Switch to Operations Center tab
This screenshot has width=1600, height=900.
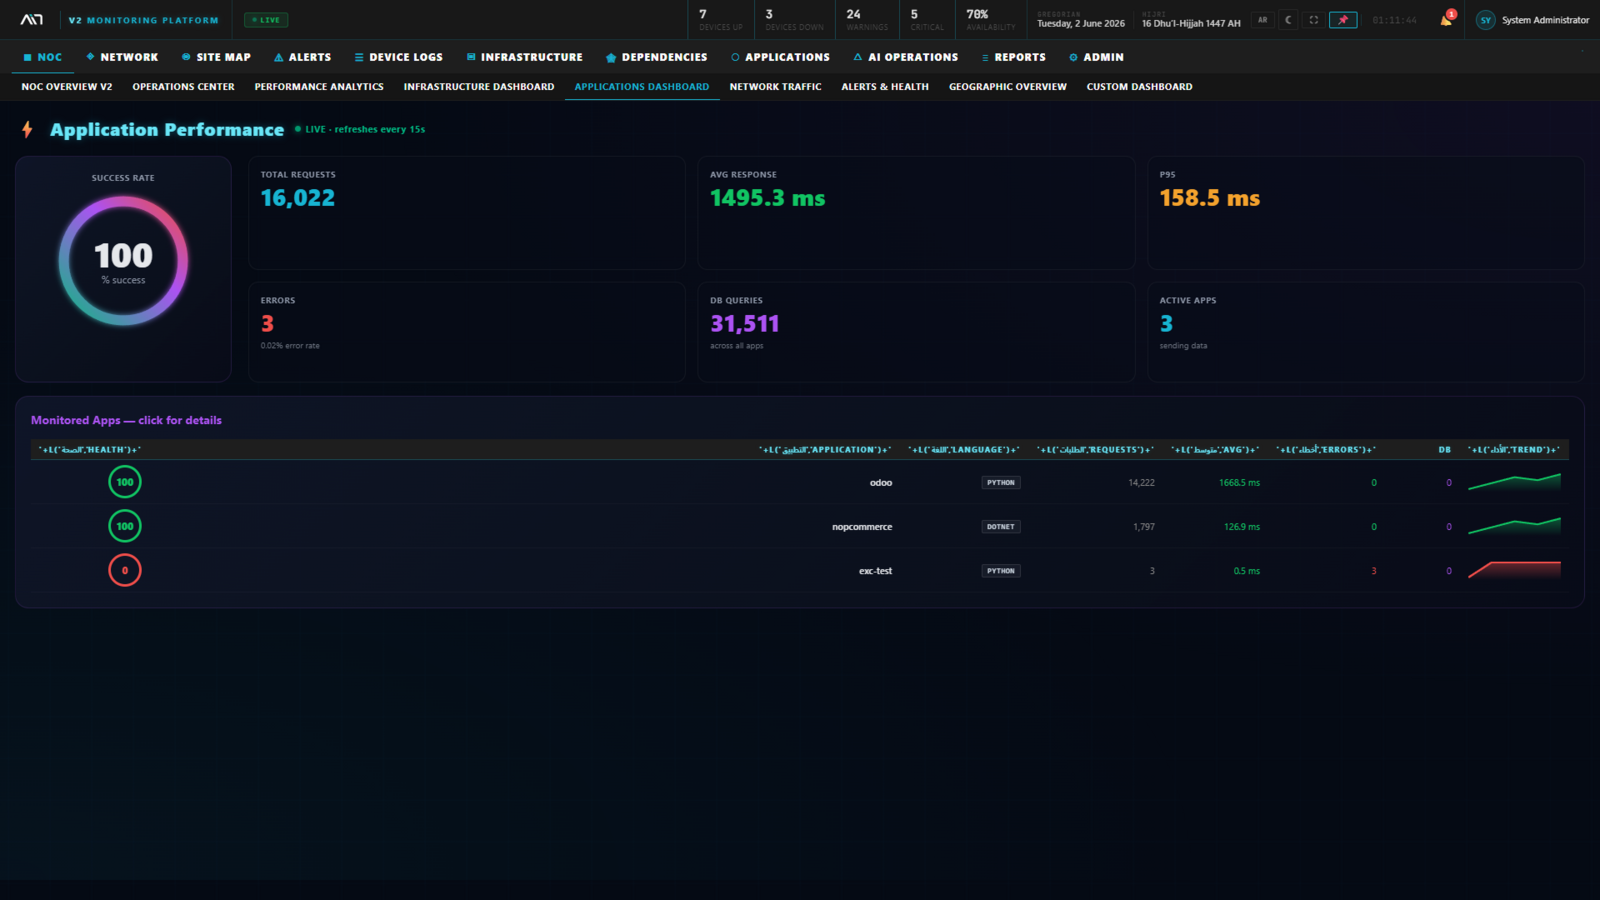183,87
